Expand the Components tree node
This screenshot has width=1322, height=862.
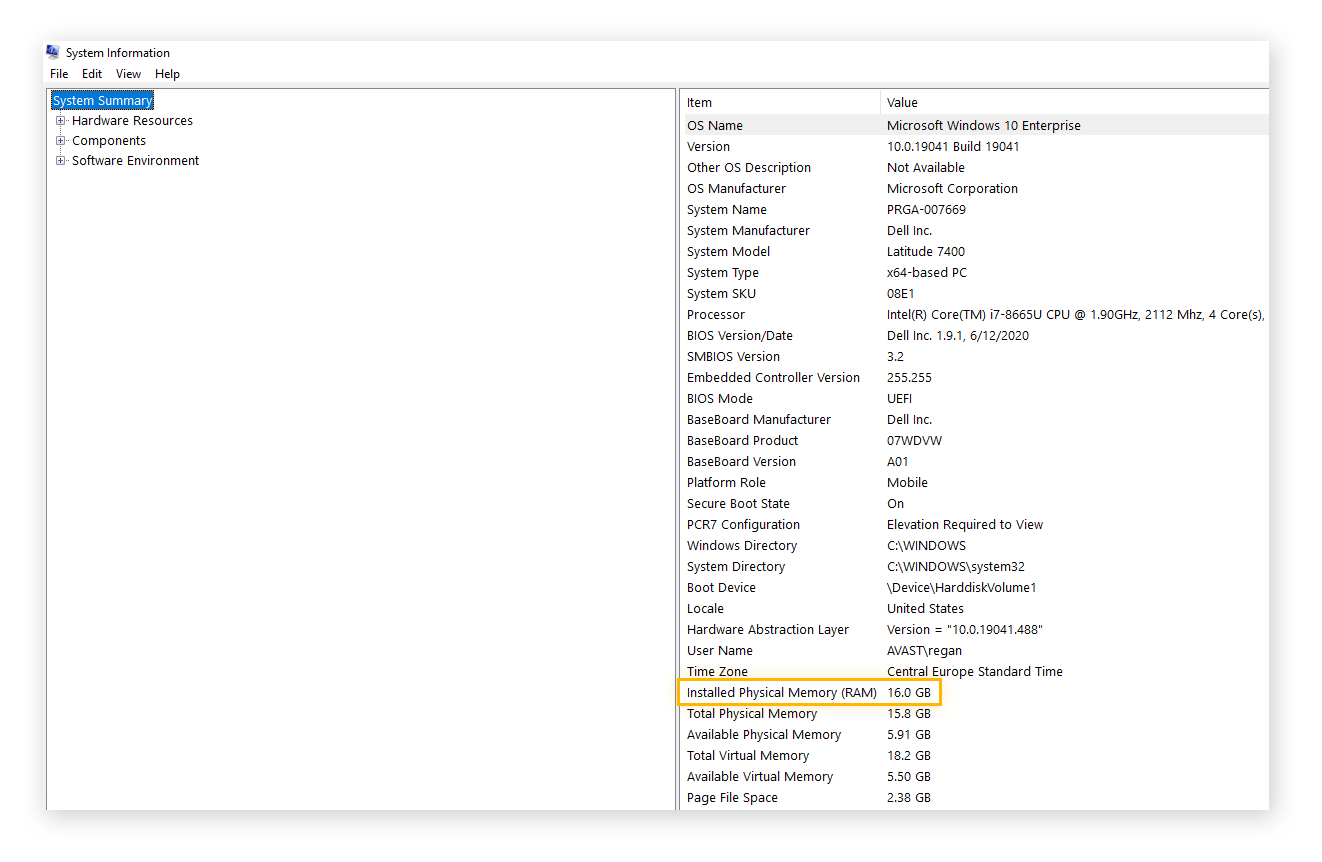coord(61,140)
